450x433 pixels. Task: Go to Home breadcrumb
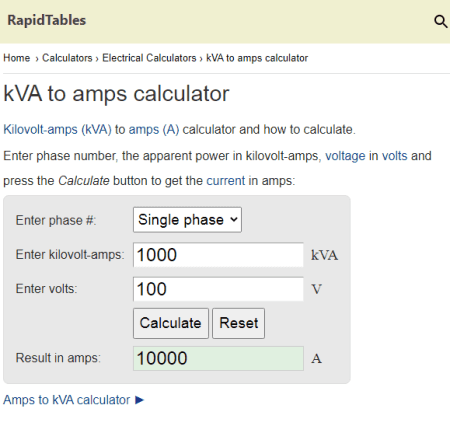[17, 58]
